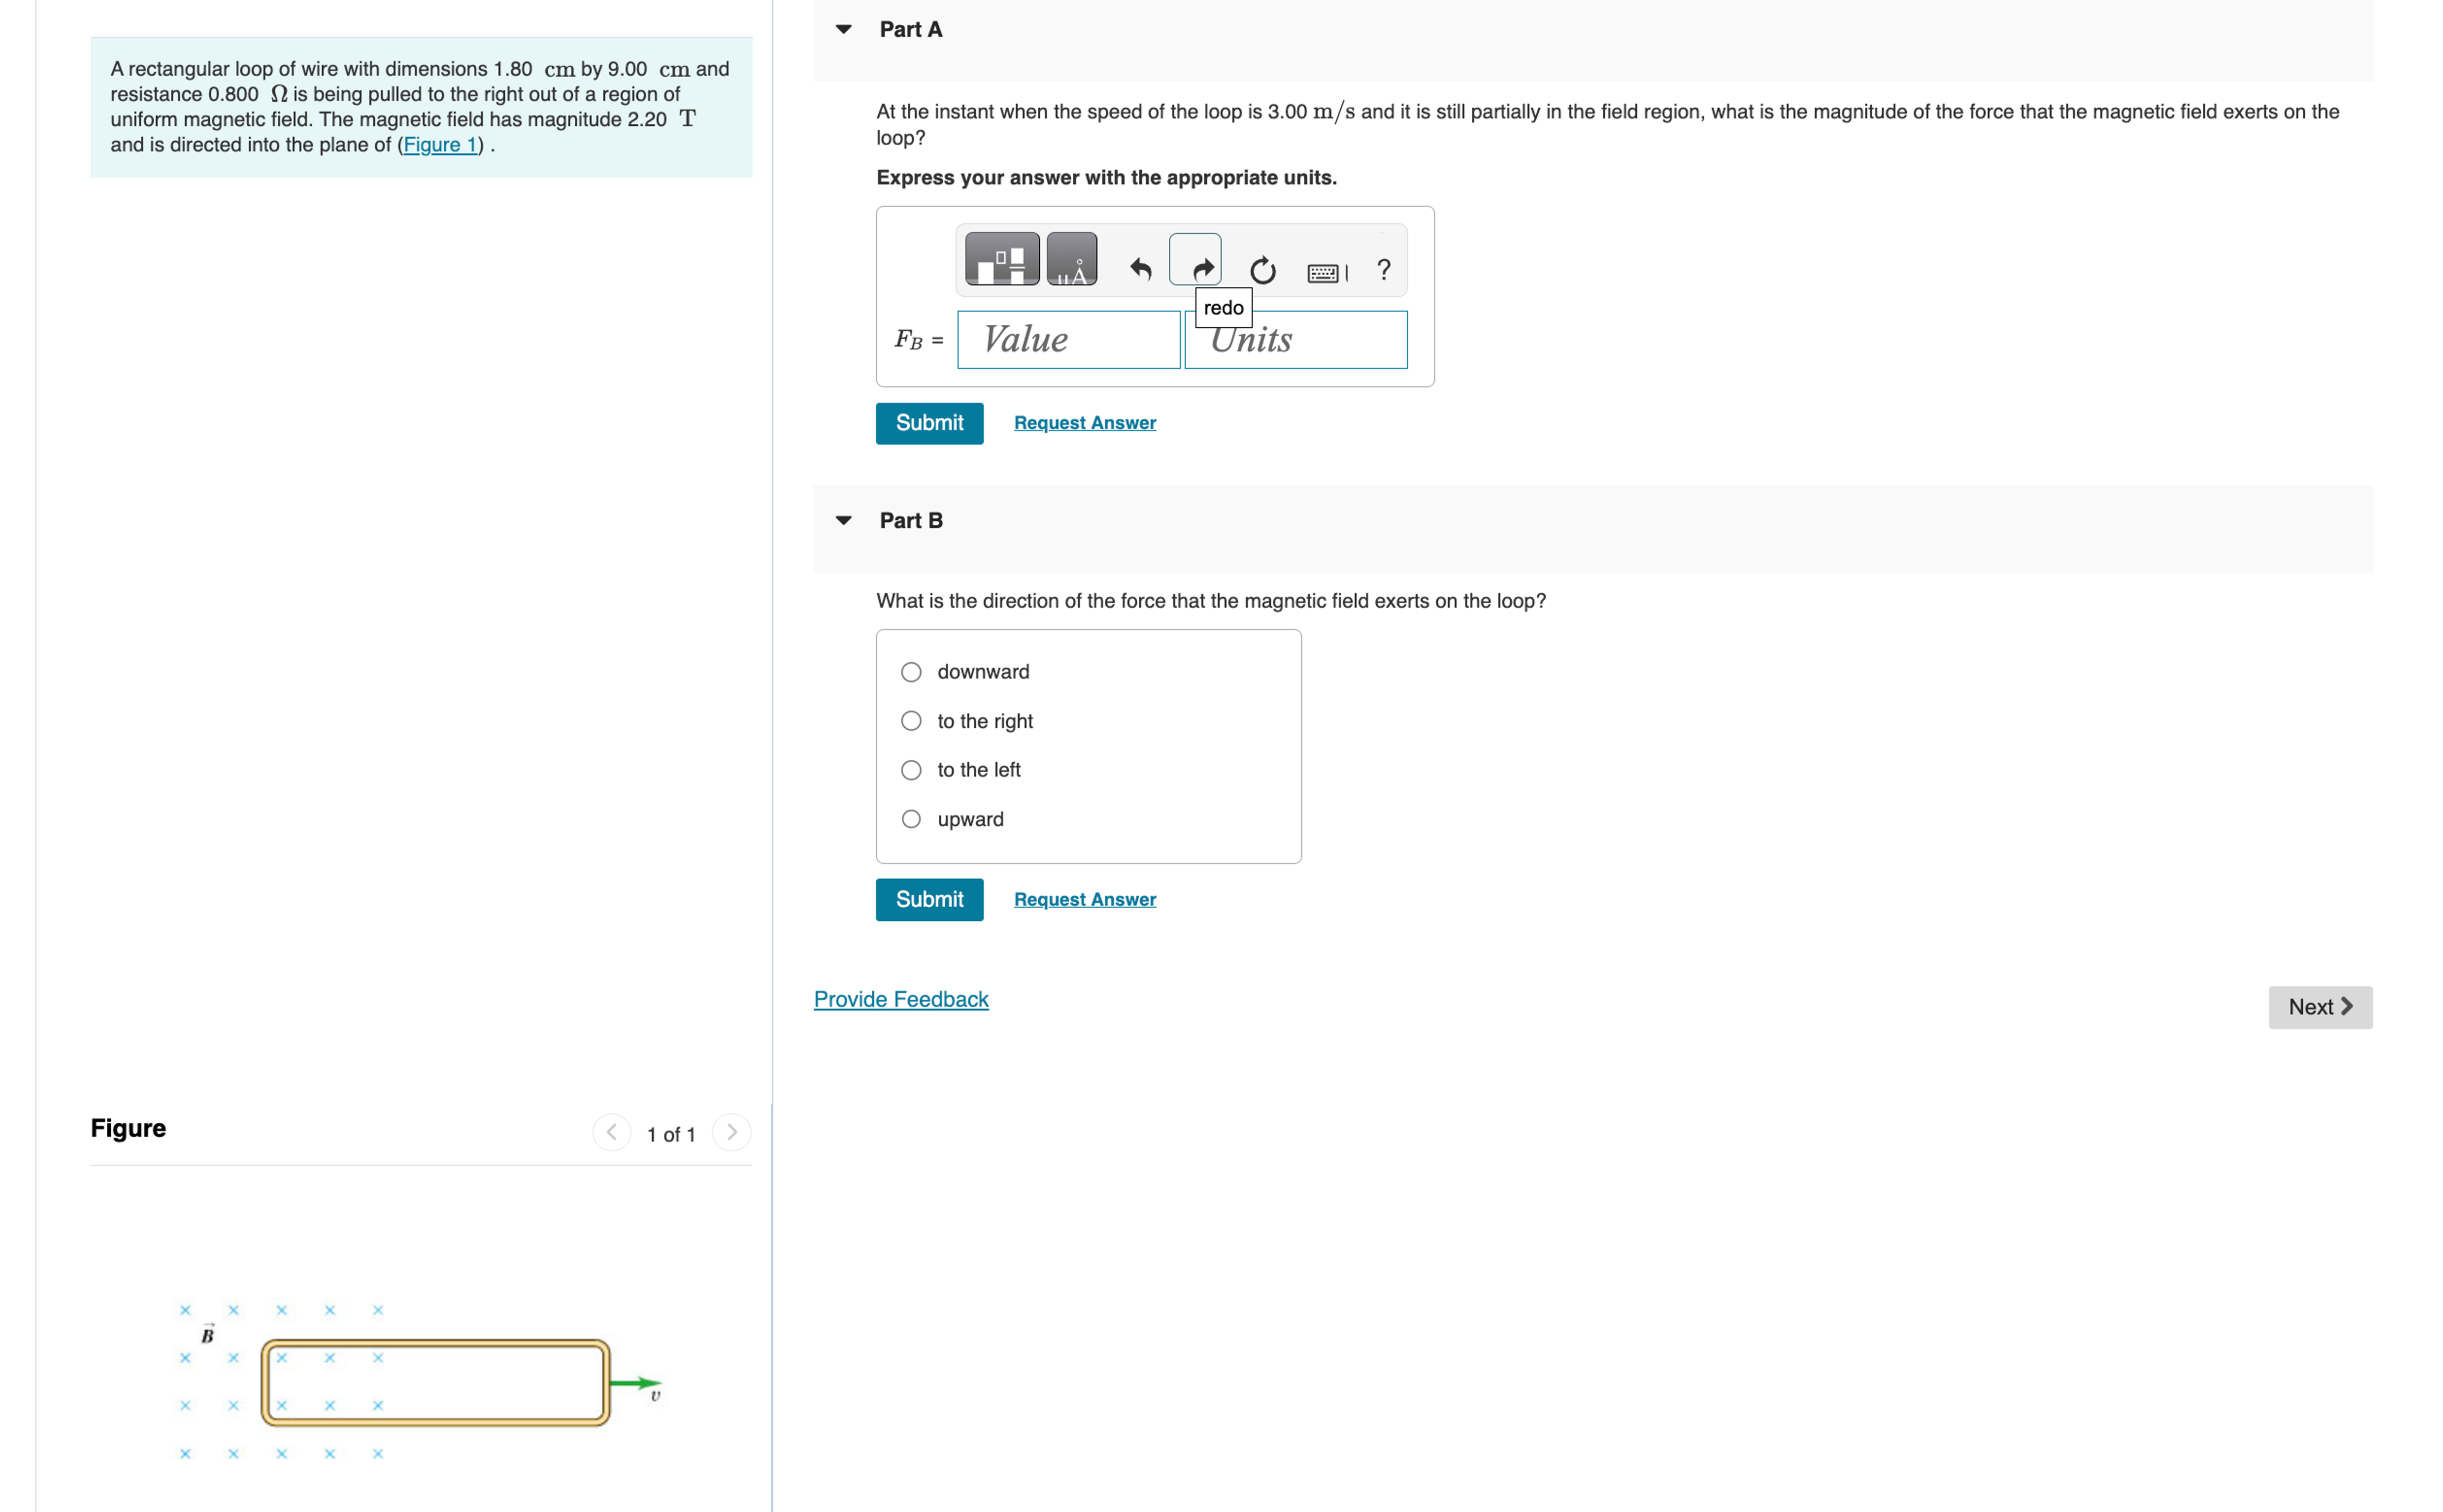Open the templates formatting tool
The height and width of the screenshot is (1512, 2443).
coord(1001,260)
